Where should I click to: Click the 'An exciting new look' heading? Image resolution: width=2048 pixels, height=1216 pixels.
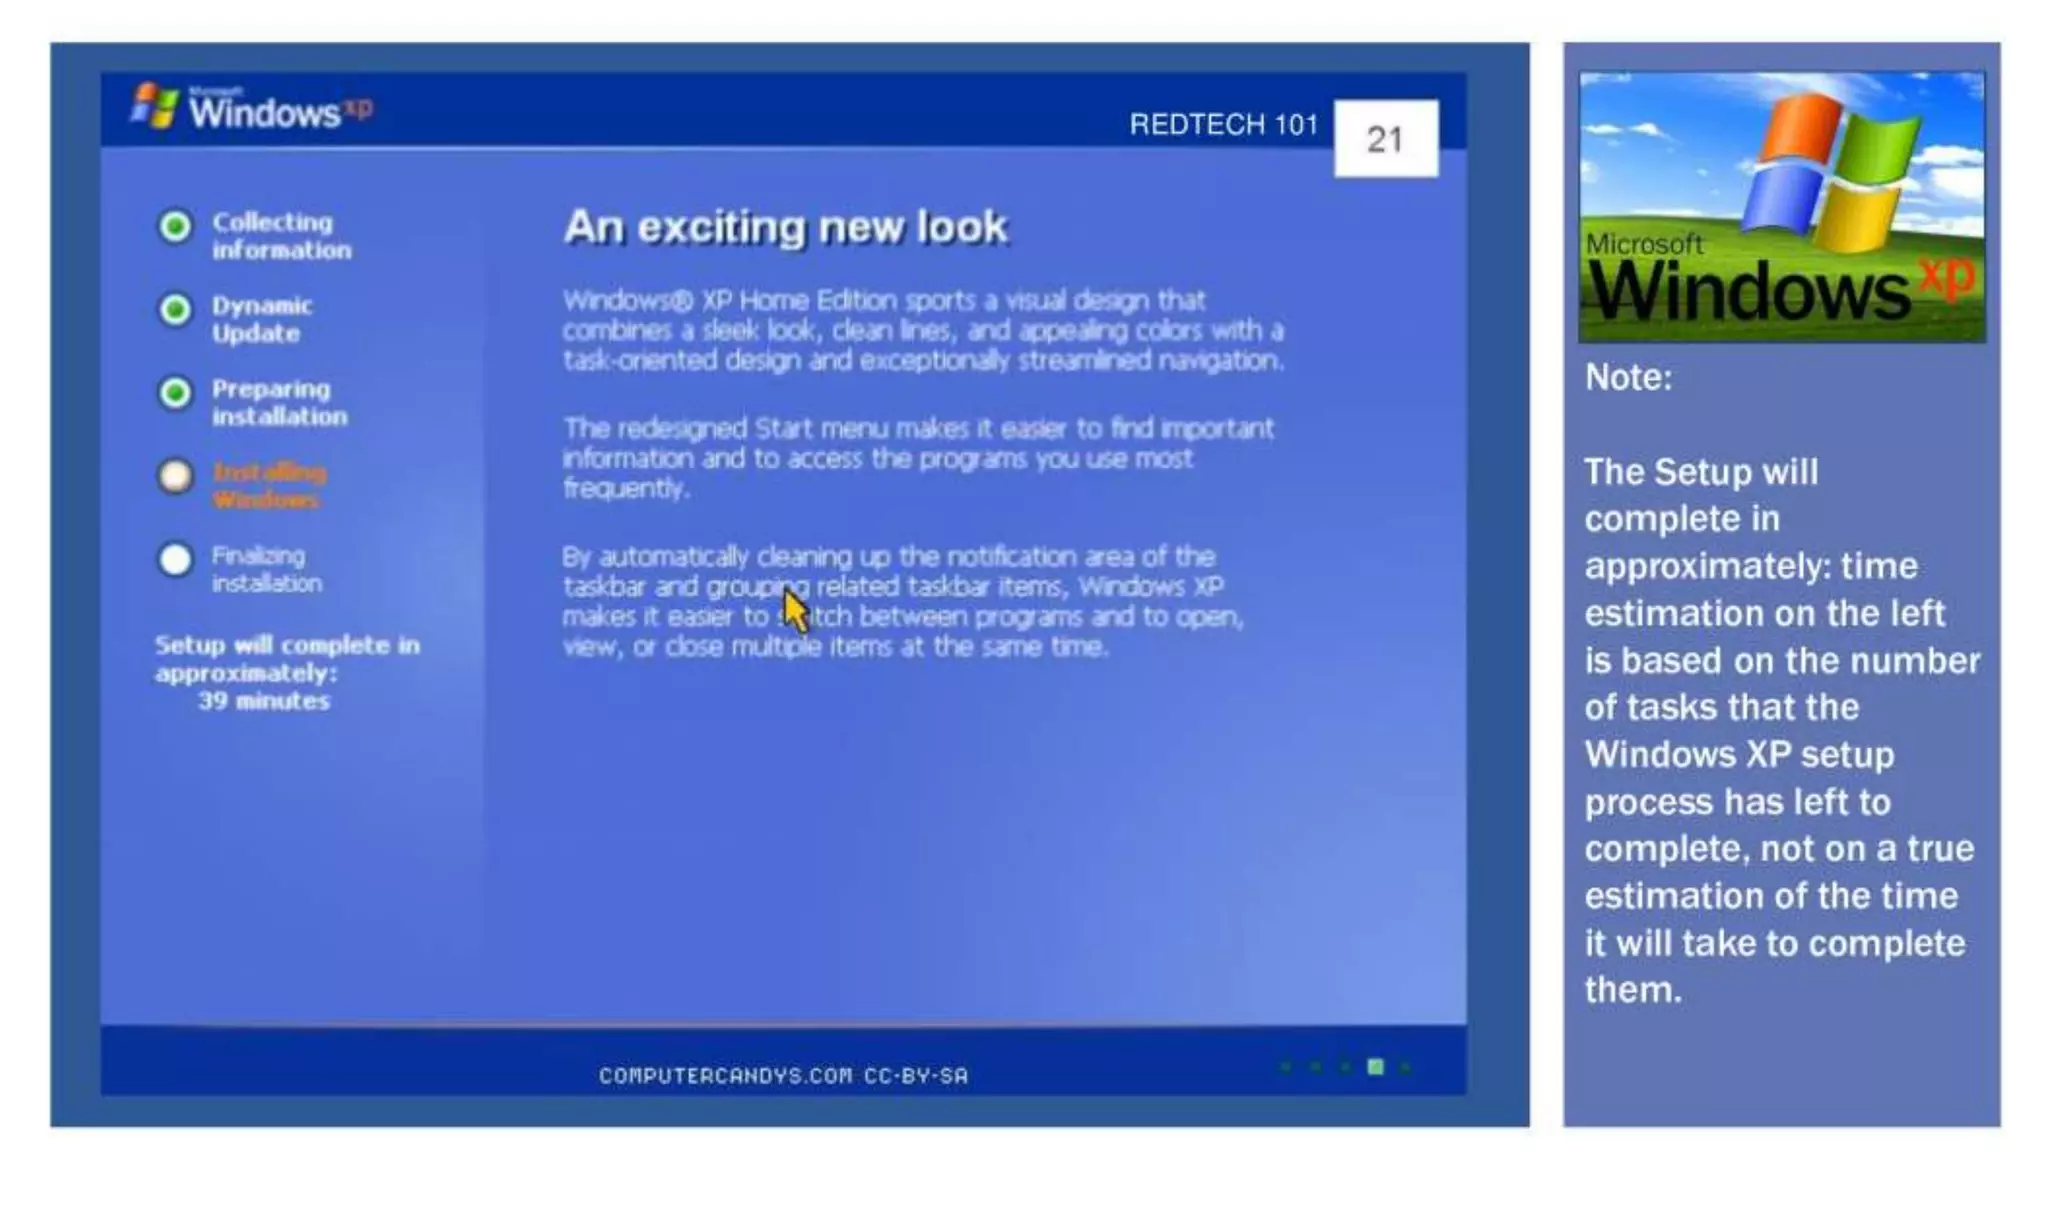point(785,227)
